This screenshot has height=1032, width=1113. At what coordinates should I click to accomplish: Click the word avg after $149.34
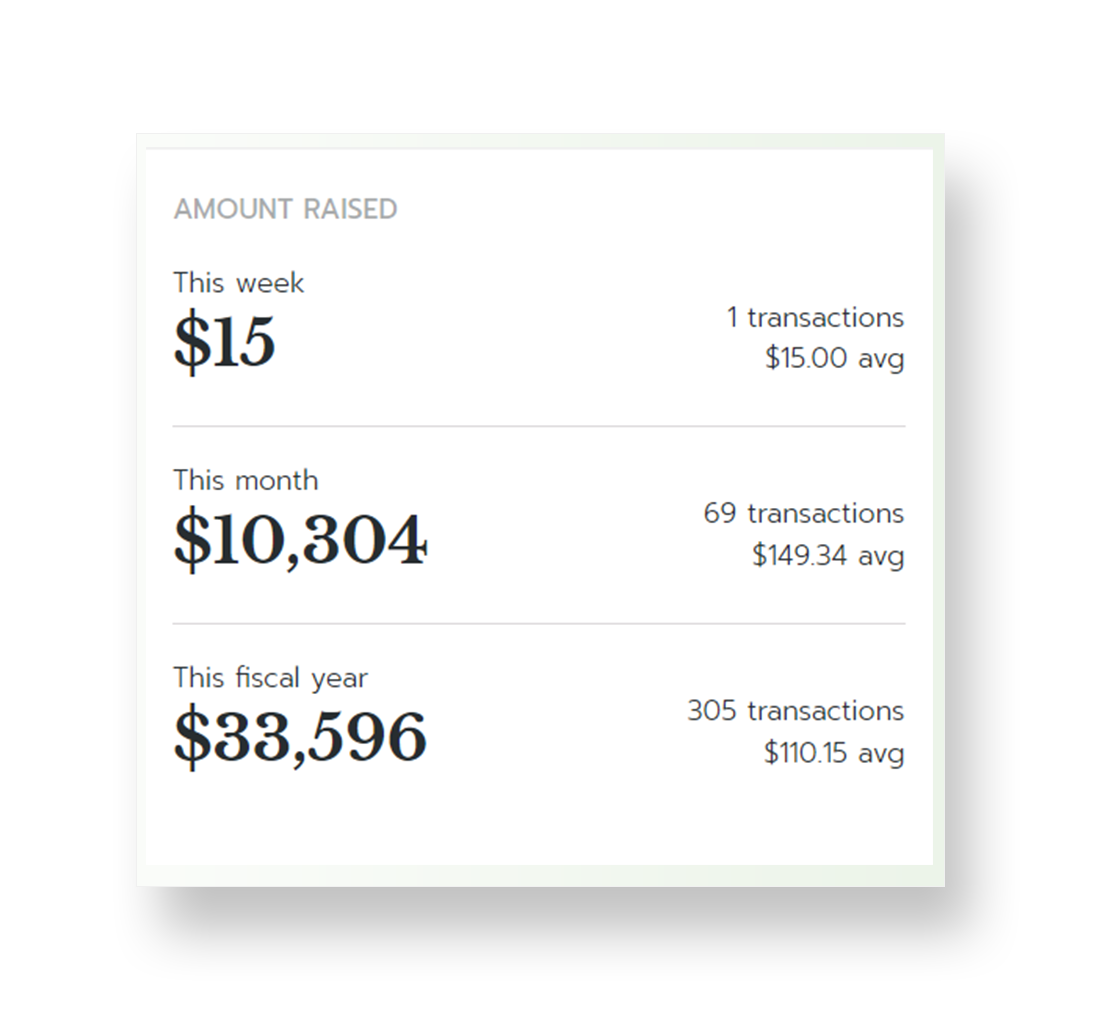click(x=880, y=556)
